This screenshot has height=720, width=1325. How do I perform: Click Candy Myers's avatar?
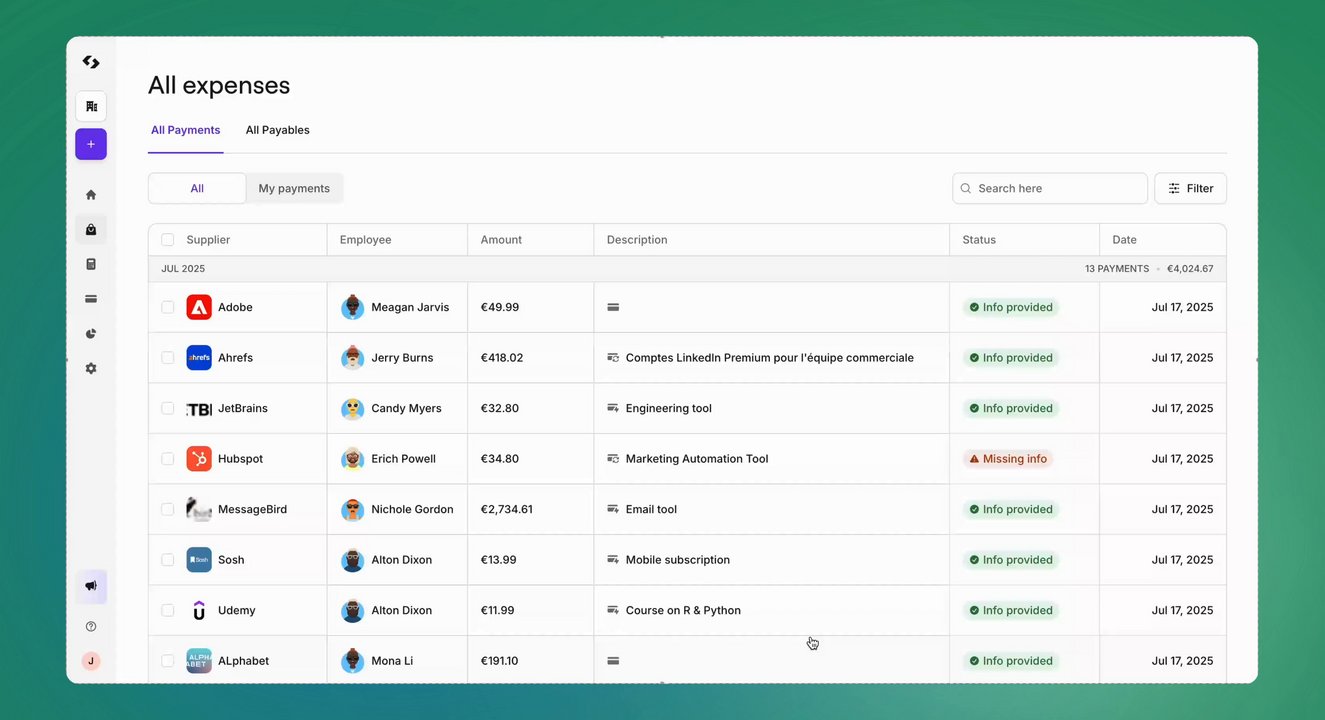tap(352, 409)
